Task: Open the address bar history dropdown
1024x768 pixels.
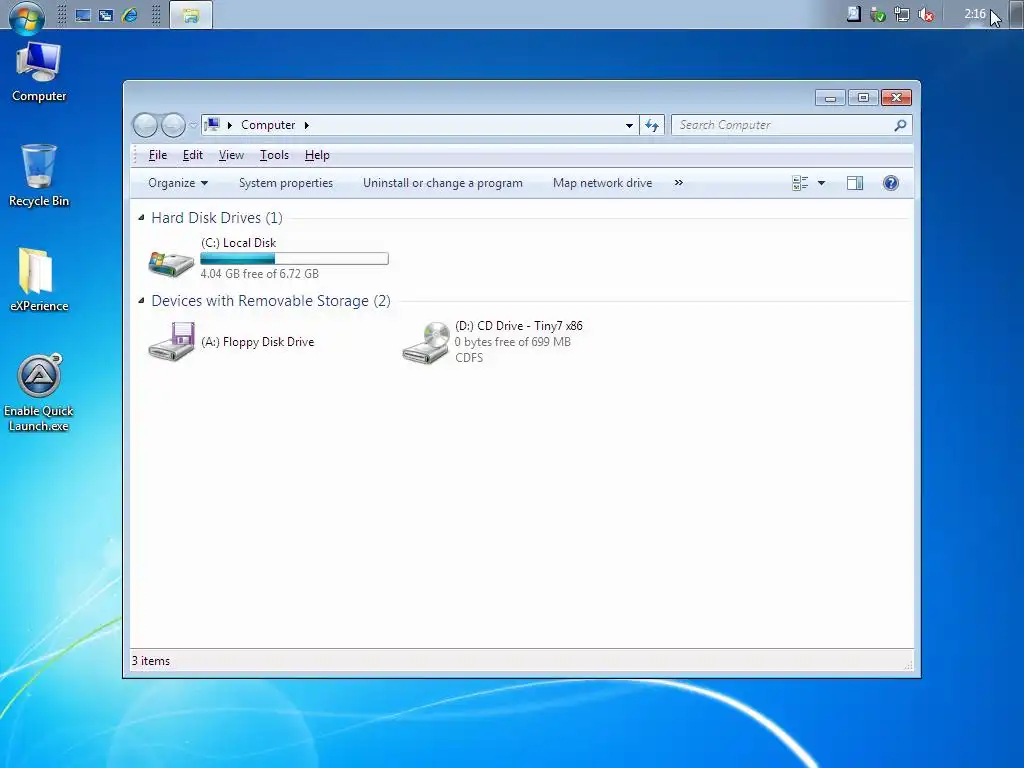Action: pos(629,125)
